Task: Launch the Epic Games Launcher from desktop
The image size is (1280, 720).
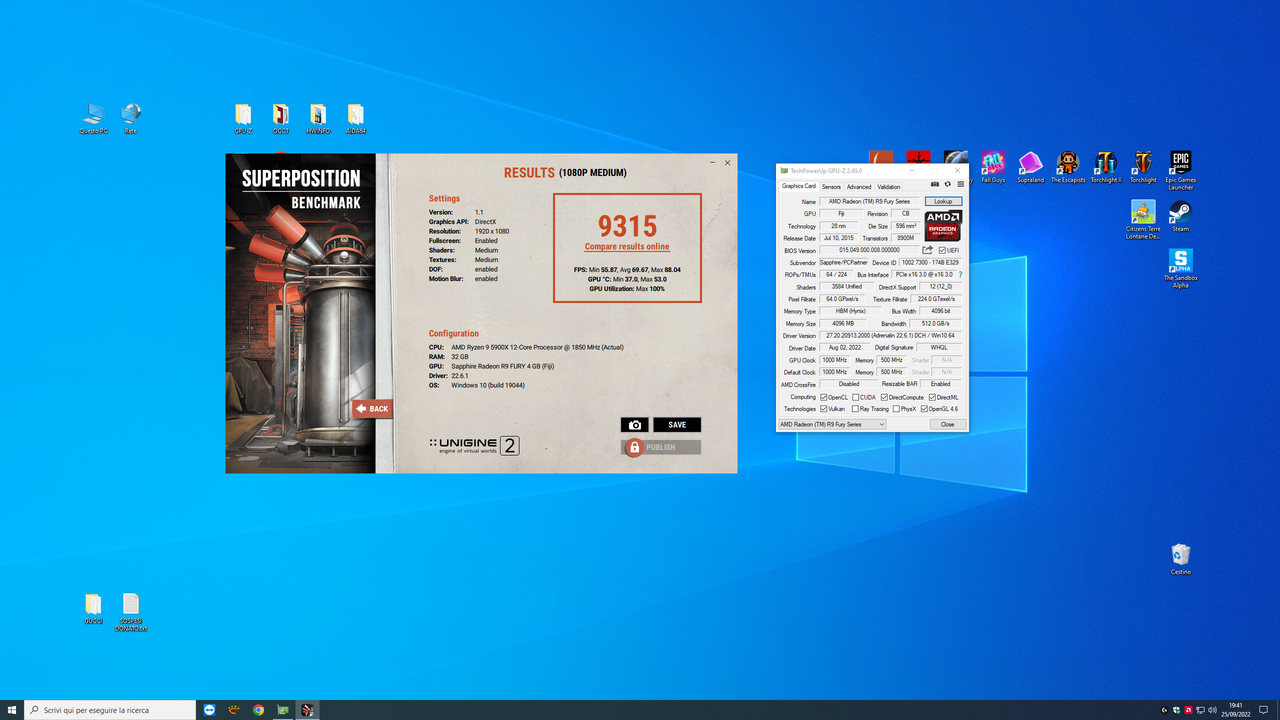Action: (1180, 162)
